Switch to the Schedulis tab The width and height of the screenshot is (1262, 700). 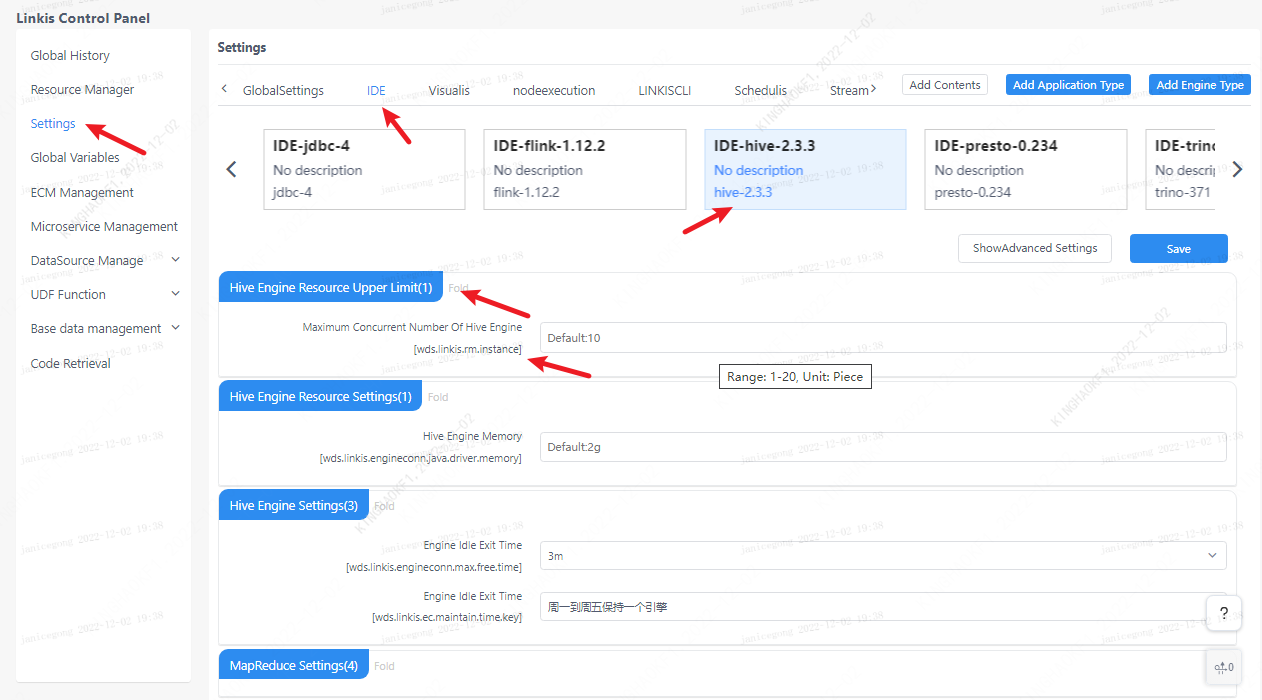[761, 90]
